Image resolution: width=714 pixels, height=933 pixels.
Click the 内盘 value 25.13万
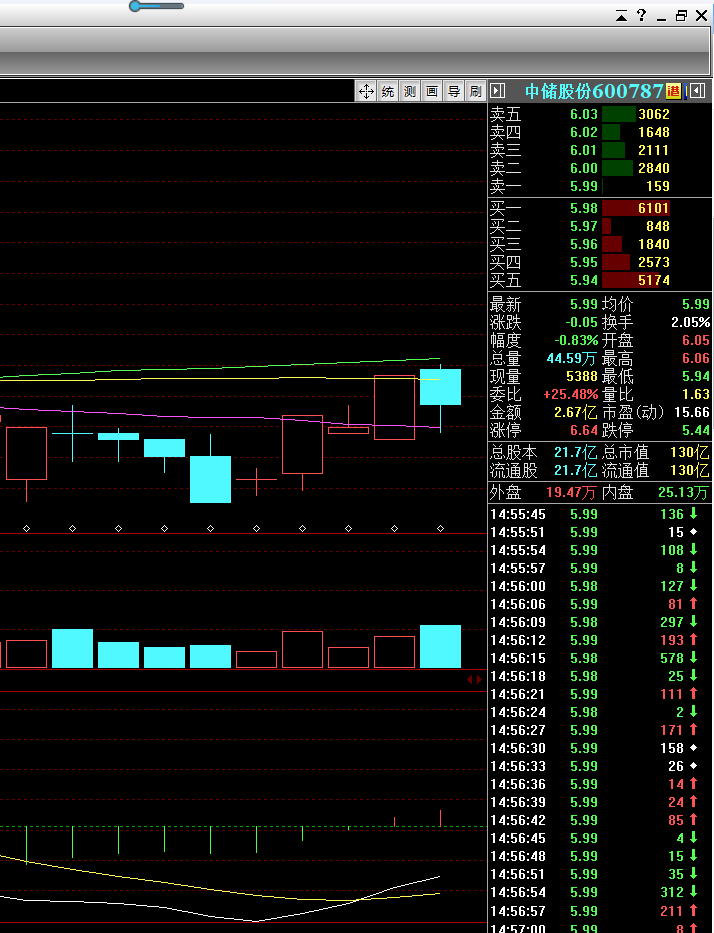click(684, 493)
